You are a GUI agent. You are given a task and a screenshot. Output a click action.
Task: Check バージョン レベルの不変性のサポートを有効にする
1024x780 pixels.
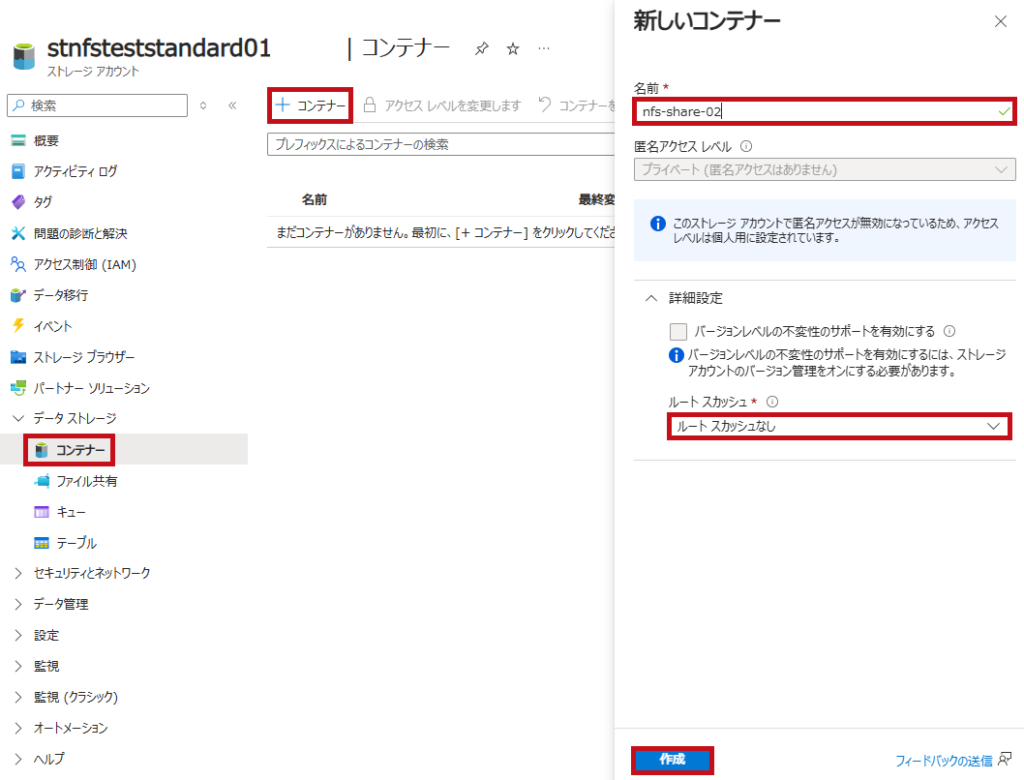(679, 332)
